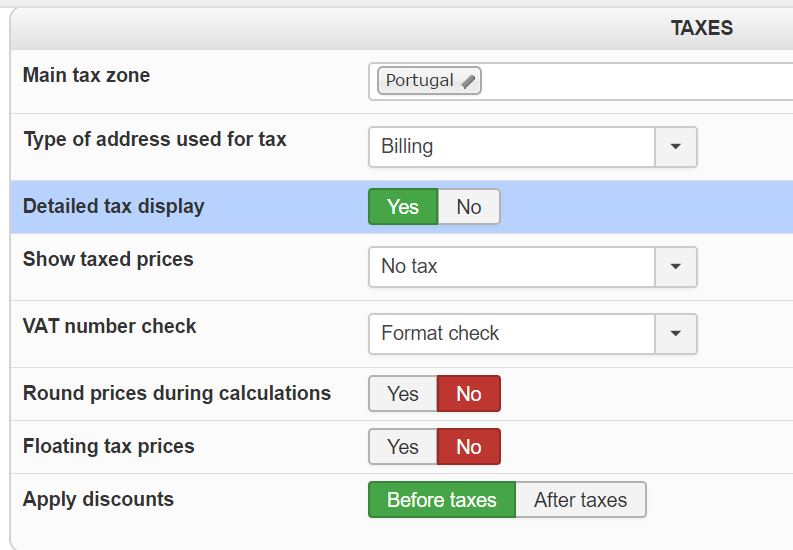
Task: Select No for Floating tax prices
Action: (469, 447)
